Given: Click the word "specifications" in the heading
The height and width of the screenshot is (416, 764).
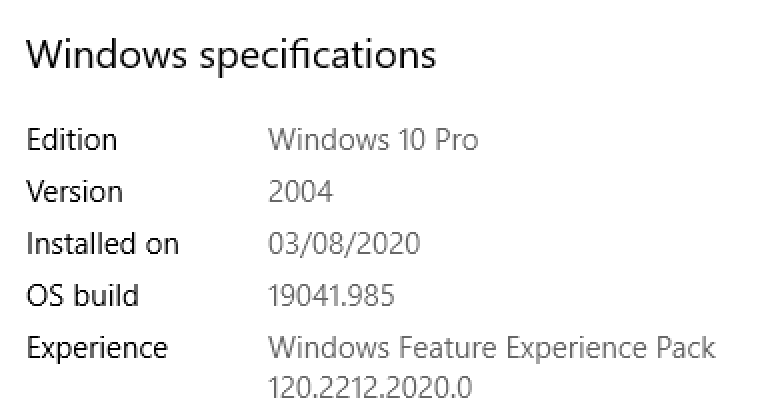Looking at the screenshot, I should click(318, 54).
